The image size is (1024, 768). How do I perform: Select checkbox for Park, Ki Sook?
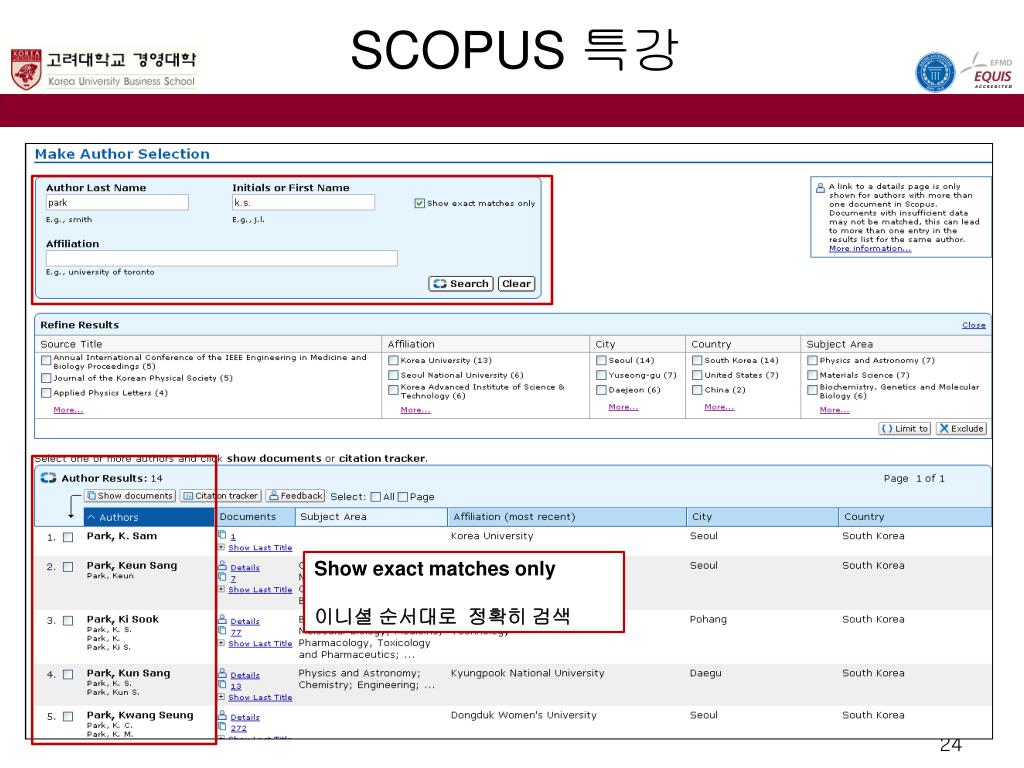[68, 621]
